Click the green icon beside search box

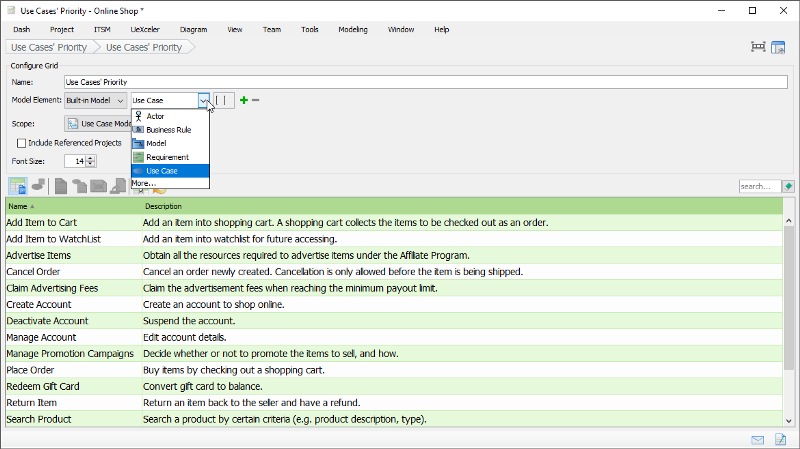(789, 186)
